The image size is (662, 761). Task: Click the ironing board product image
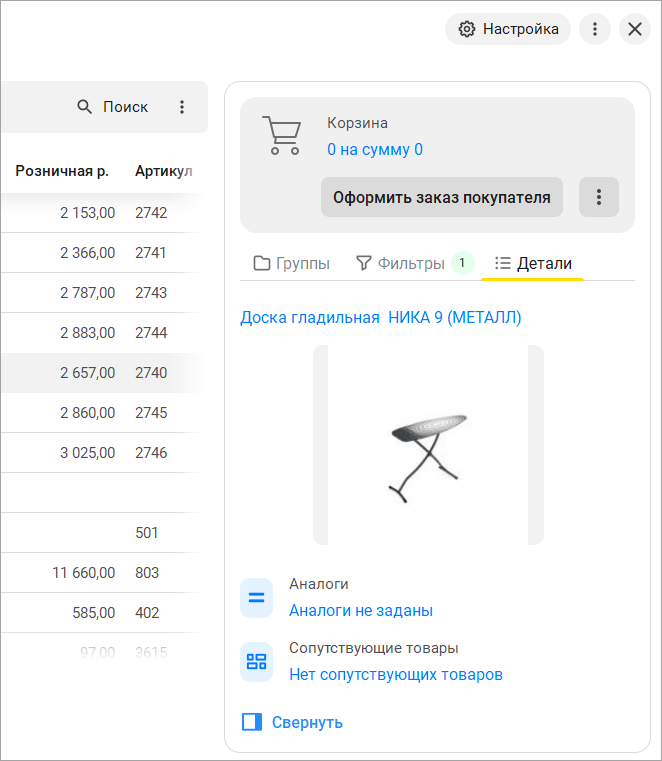tap(428, 446)
